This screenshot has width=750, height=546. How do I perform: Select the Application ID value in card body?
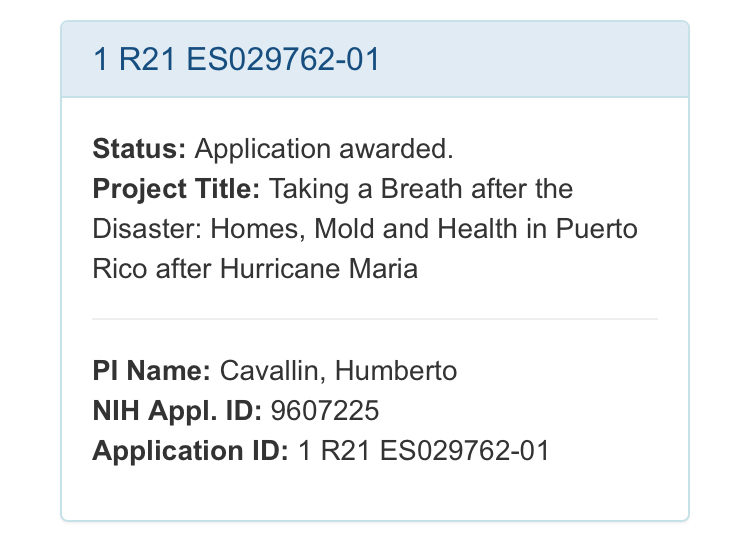[x=423, y=450]
